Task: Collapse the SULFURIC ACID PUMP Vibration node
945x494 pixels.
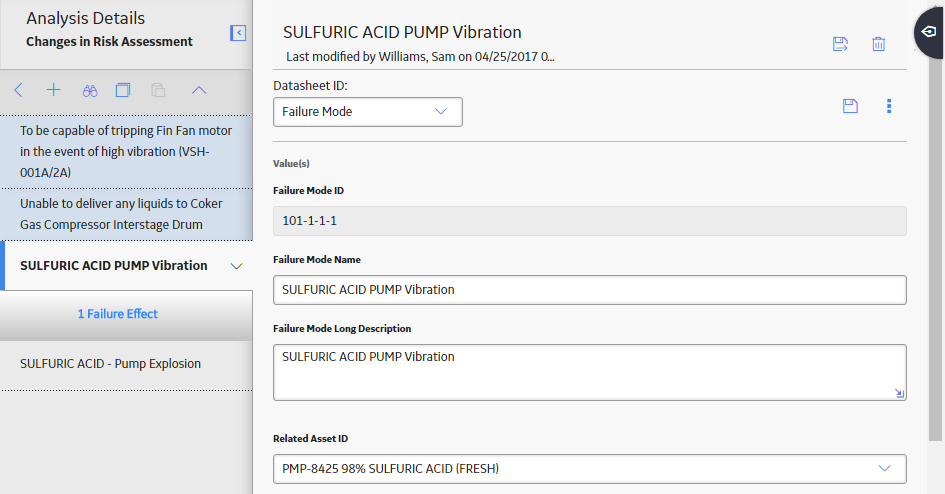Action: [x=237, y=266]
